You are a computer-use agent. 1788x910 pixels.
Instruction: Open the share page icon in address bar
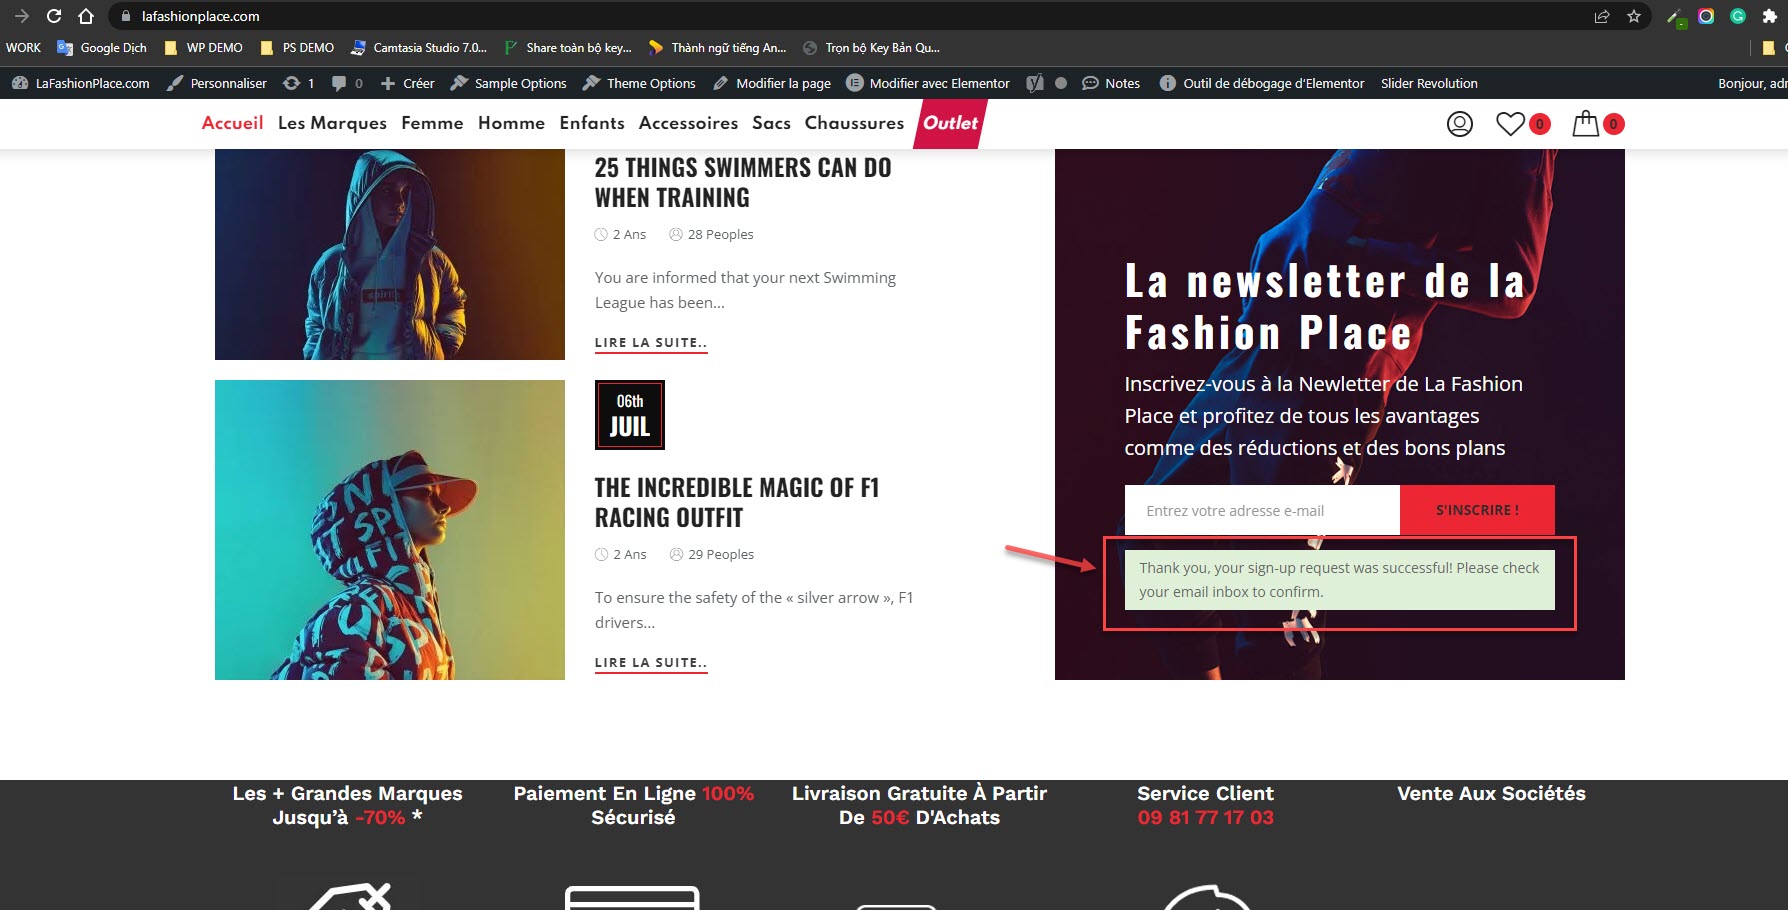pyautogui.click(x=1602, y=16)
